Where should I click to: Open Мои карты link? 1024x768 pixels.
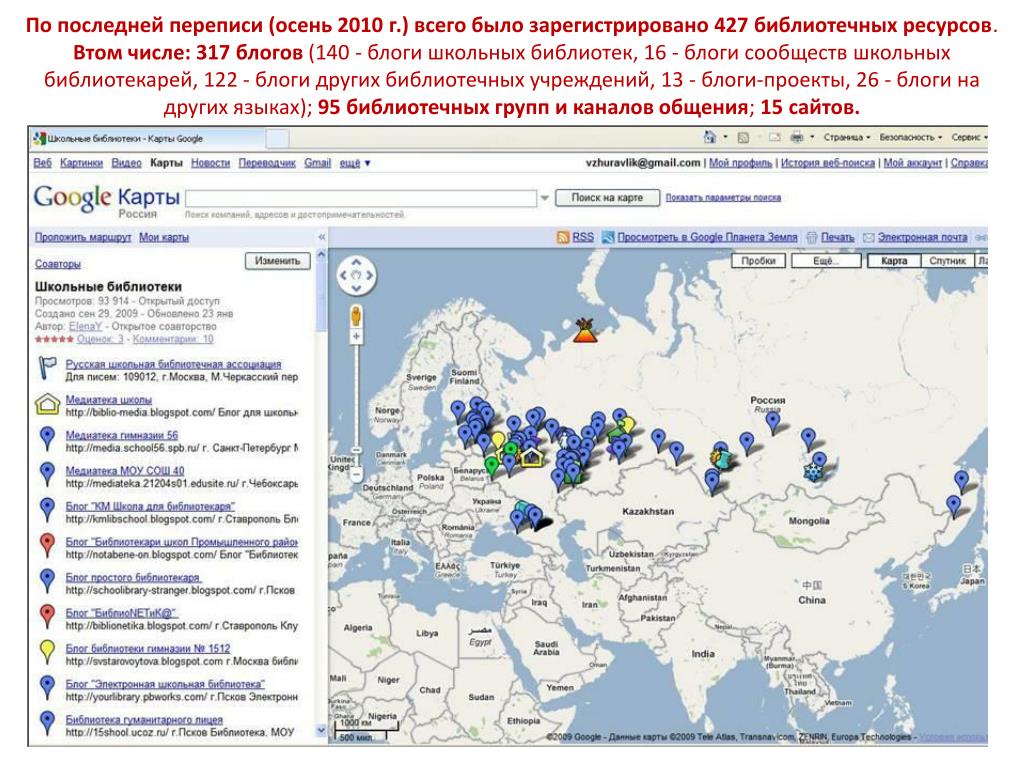pos(164,238)
